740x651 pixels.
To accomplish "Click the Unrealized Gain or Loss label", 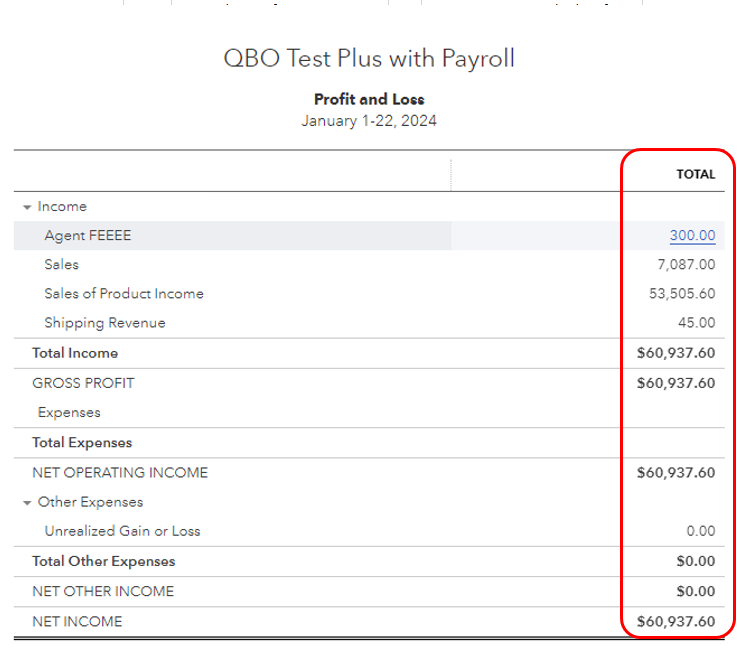I will [122, 531].
